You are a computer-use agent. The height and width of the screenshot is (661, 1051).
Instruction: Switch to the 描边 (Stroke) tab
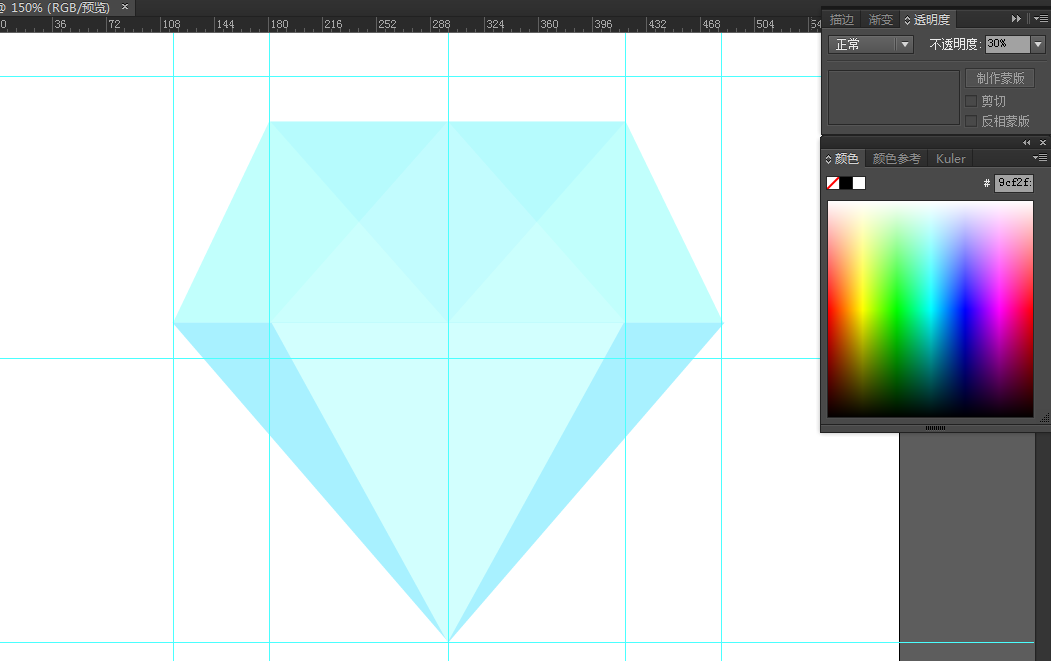tap(842, 19)
